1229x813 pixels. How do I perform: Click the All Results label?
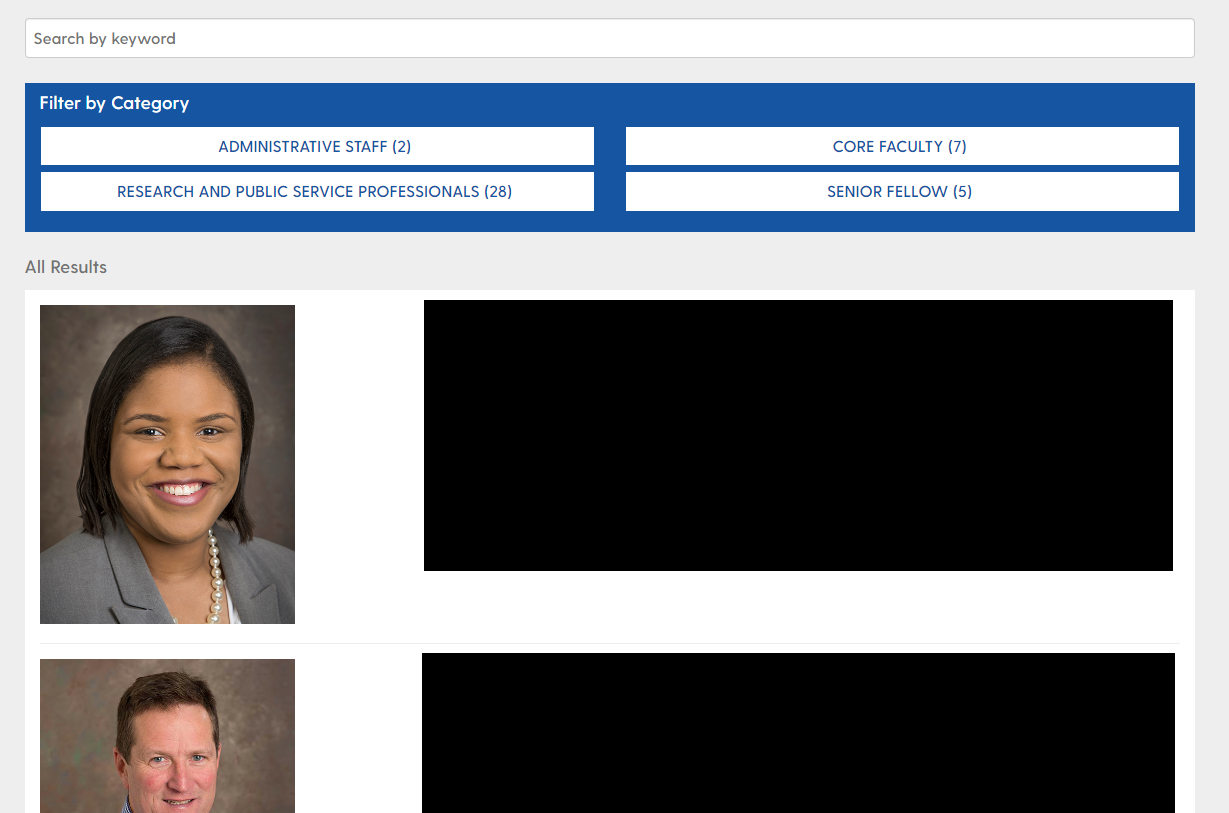[x=66, y=267]
